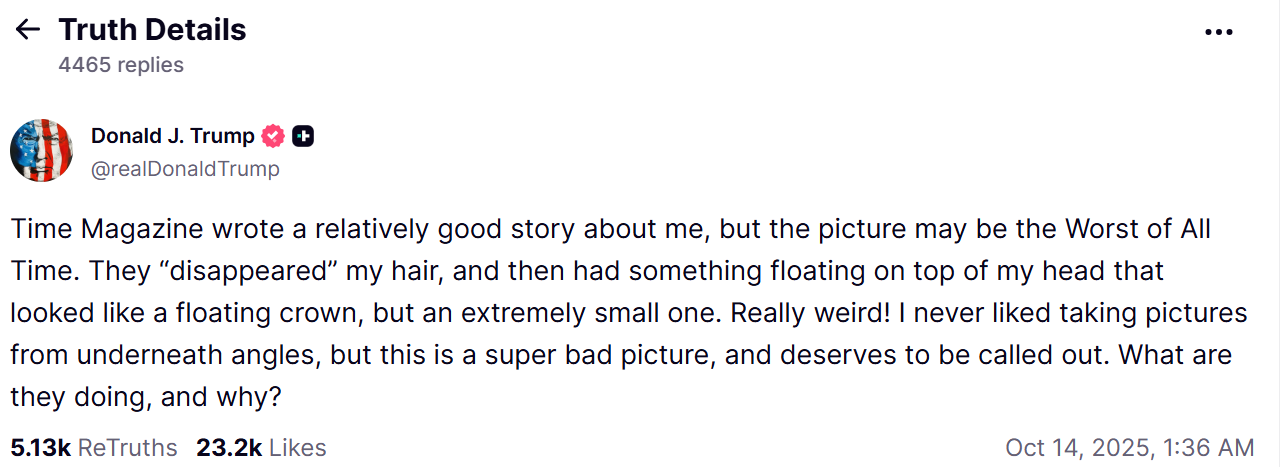This screenshot has width=1284, height=467.
Task: Click the @realDonaldTrump handle
Action: tap(185, 169)
